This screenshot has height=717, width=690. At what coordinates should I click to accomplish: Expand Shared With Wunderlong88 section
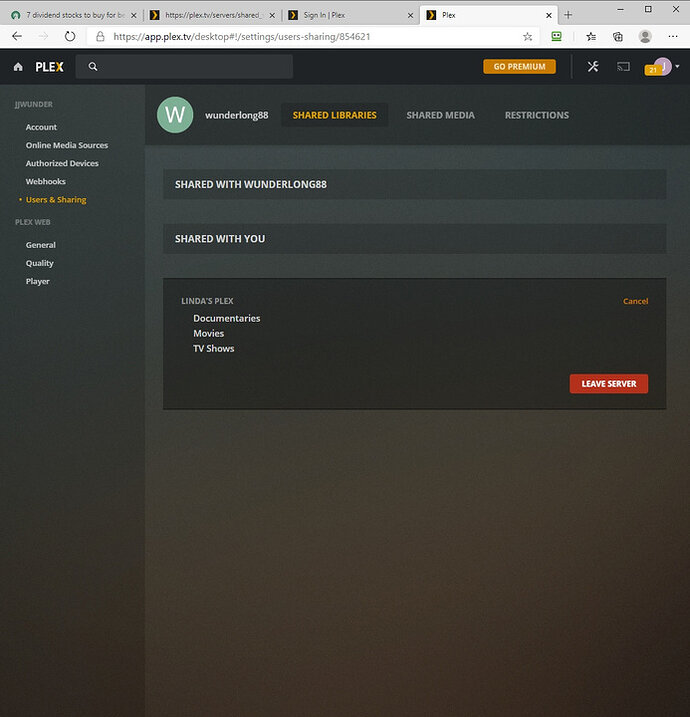[x=415, y=184]
